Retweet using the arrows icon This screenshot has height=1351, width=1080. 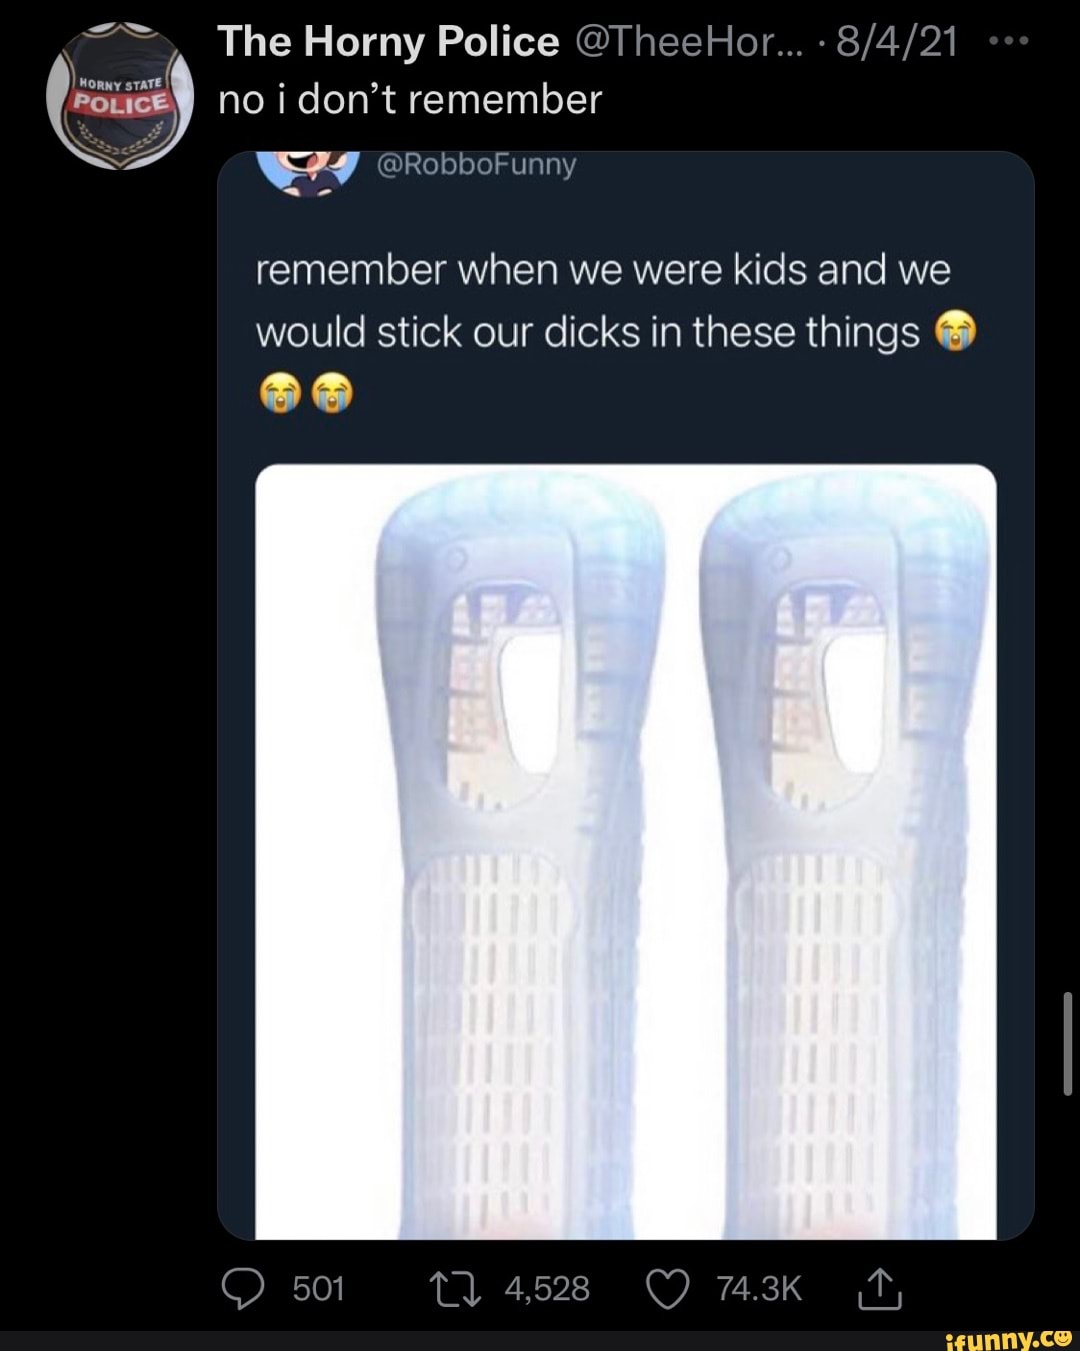point(455,1289)
